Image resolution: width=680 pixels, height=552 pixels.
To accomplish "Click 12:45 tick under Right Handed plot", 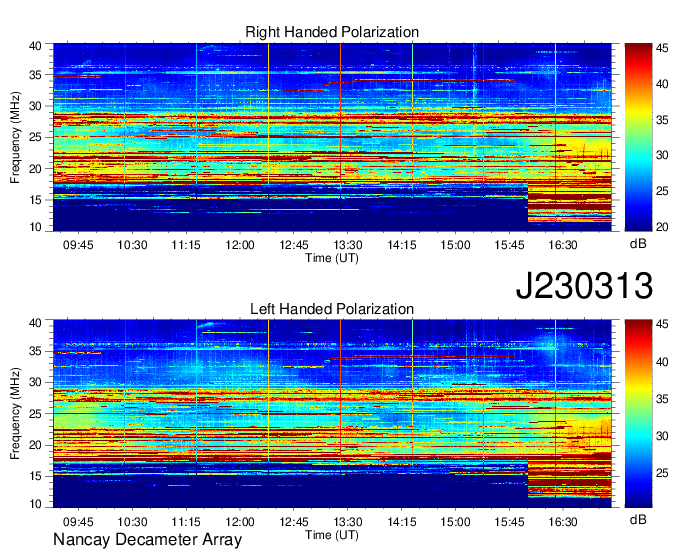I will click(294, 245).
